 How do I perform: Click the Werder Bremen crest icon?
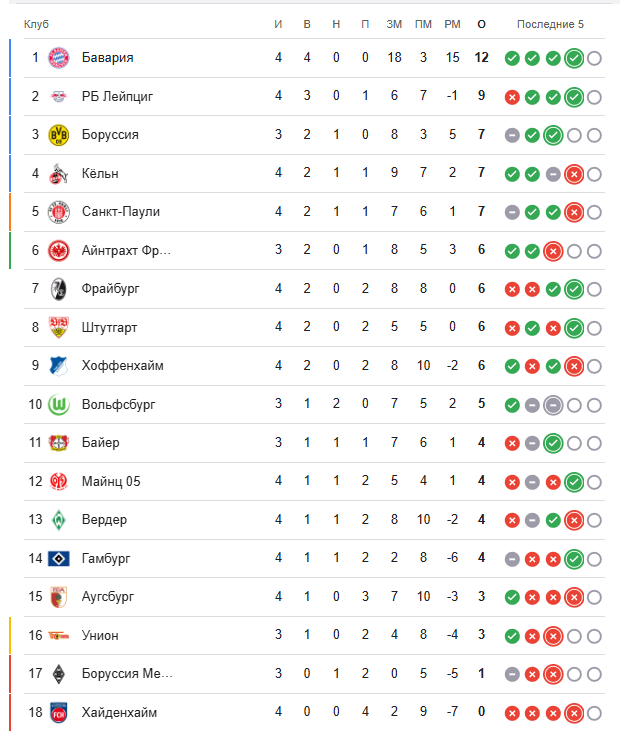click(x=59, y=520)
